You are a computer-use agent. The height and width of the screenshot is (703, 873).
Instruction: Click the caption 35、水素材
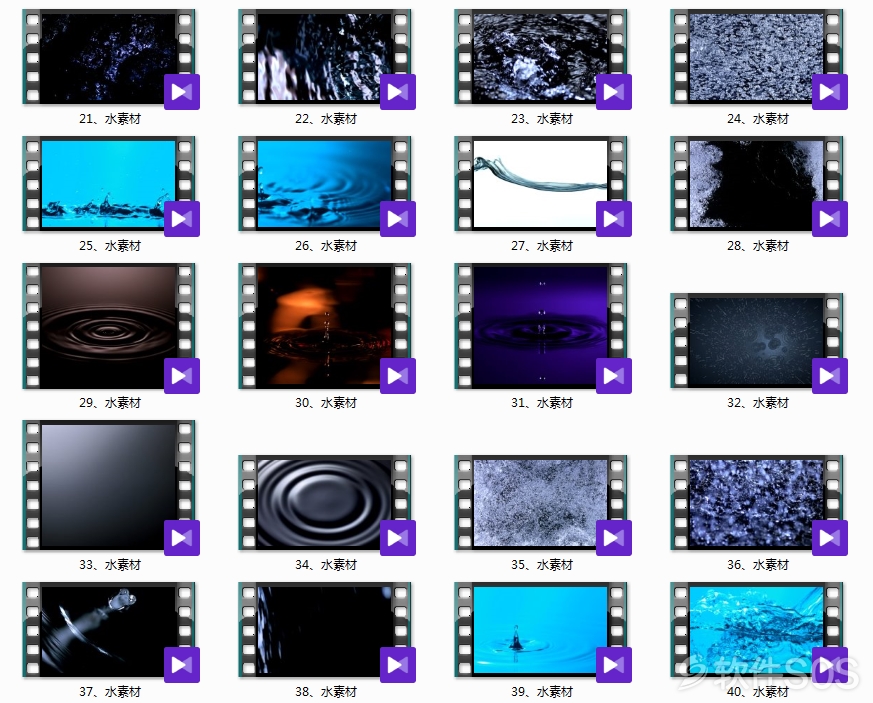[x=542, y=564]
